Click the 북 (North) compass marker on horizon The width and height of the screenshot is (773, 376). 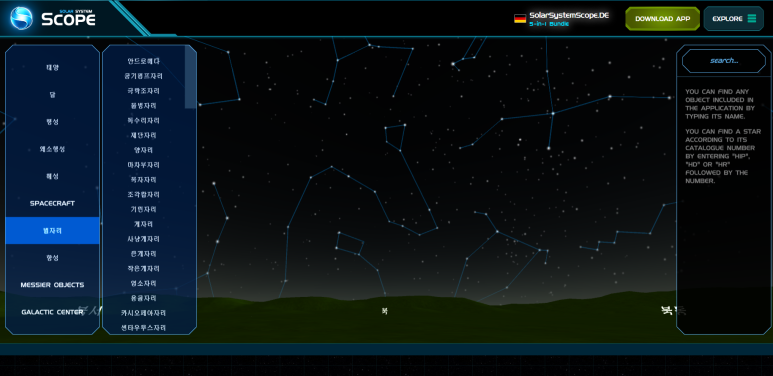[x=385, y=311]
